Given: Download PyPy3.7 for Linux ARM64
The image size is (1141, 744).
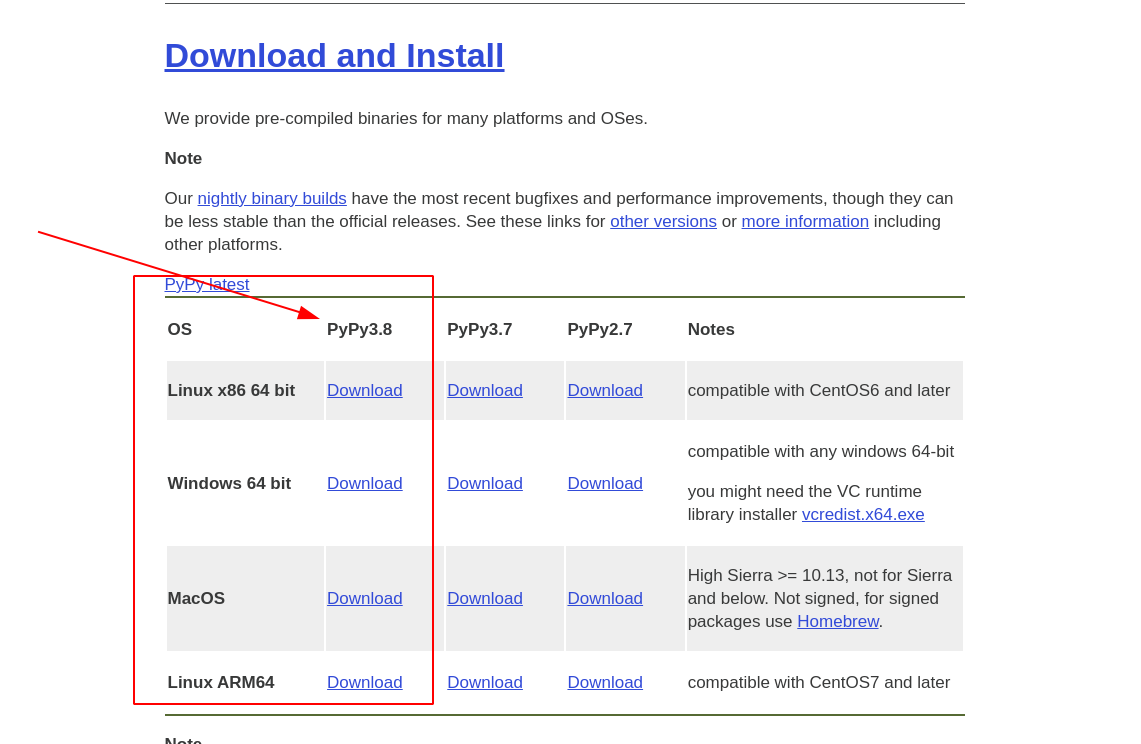Looking at the screenshot, I should click(x=485, y=683).
